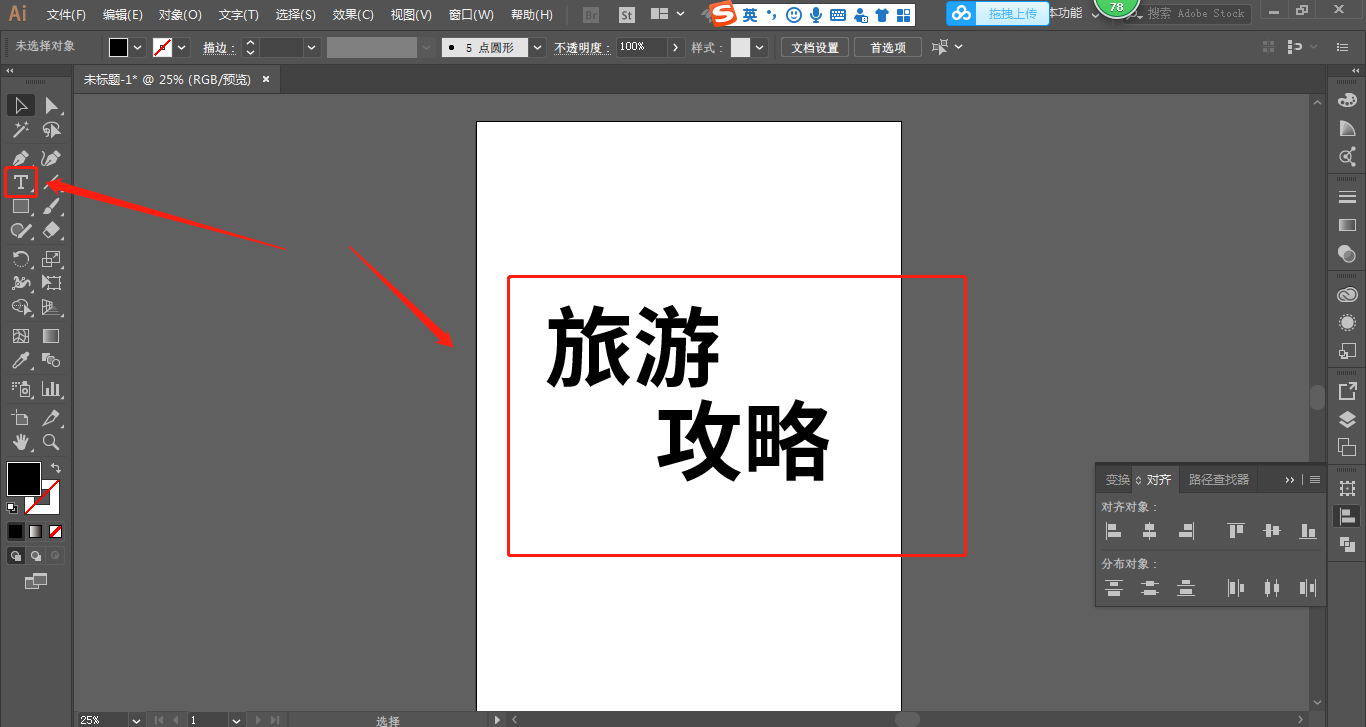The width and height of the screenshot is (1366, 727).
Task: Set paint mode to Color
Action: click(x=16, y=531)
